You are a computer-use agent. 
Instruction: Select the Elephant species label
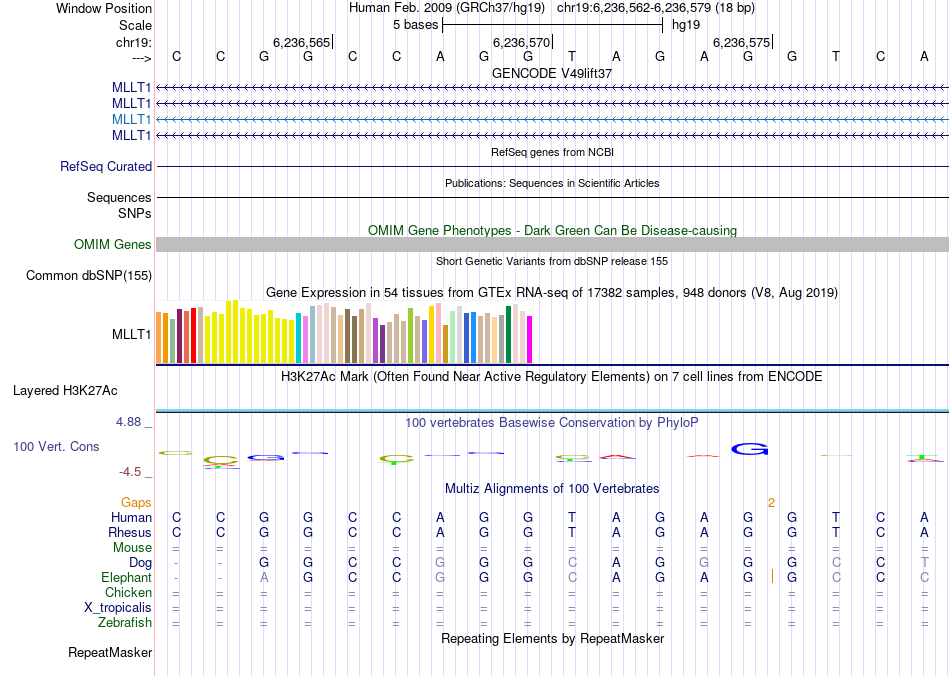tap(126, 577)
